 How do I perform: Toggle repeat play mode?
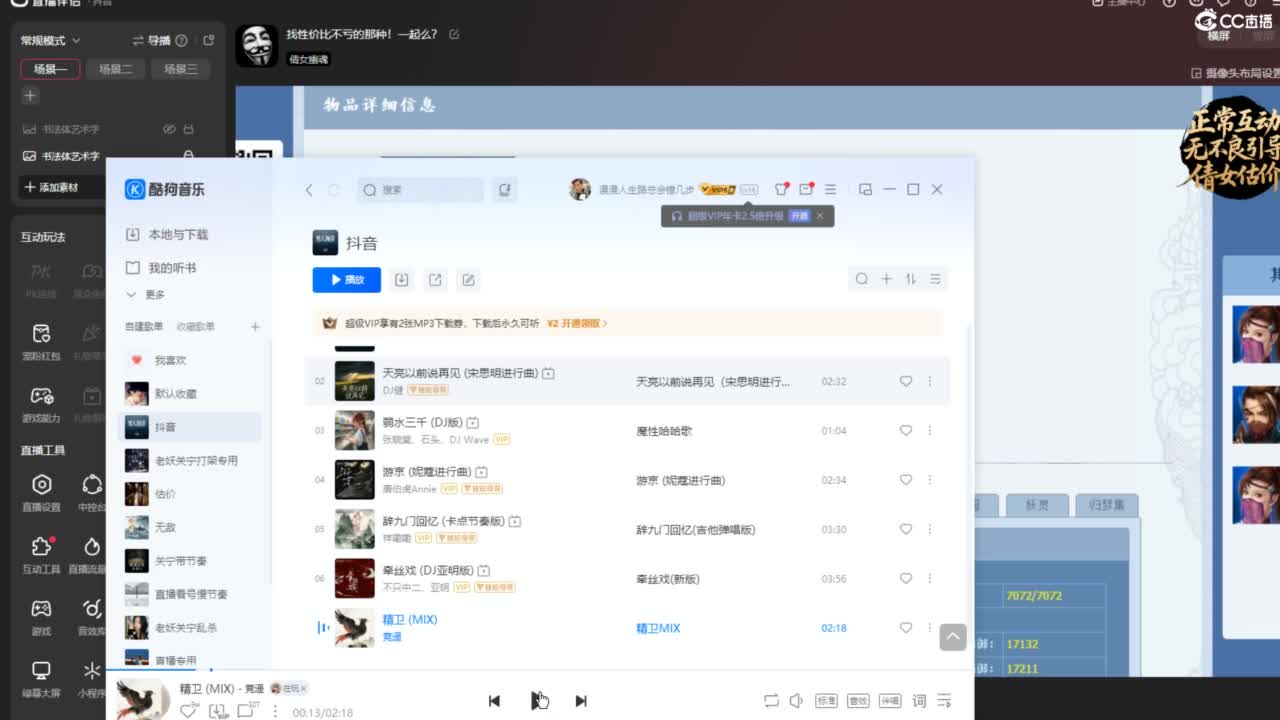pyautogui.click(x=771, y=701)
